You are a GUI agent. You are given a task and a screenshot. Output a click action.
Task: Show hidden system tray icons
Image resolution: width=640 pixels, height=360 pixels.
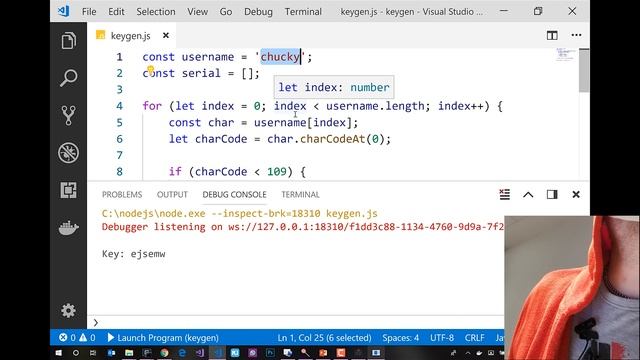coord(468,353)
